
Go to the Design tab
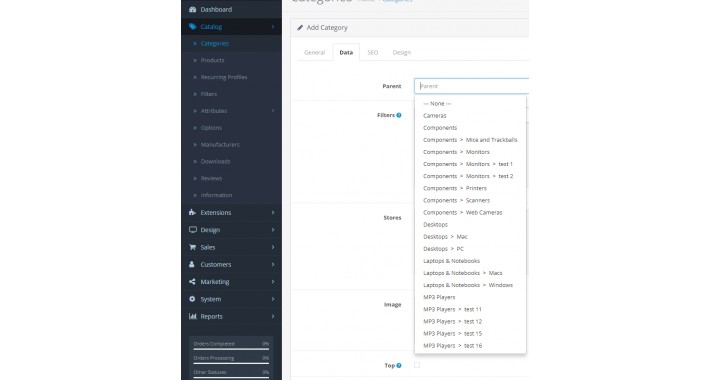tap(402, 53)
